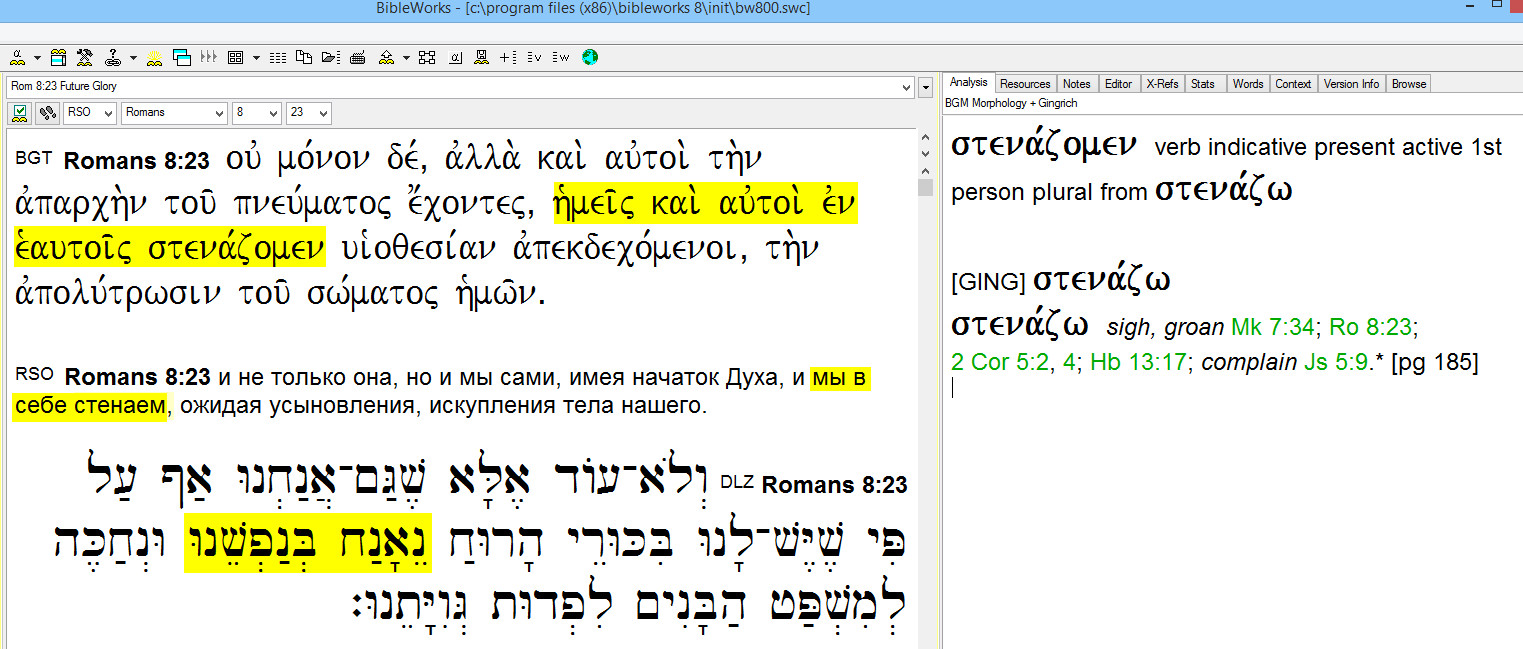The image size is (1523, 649).
Task: Open the 2 Cor 5:2 reference link
Action: (x=999, y=362)
